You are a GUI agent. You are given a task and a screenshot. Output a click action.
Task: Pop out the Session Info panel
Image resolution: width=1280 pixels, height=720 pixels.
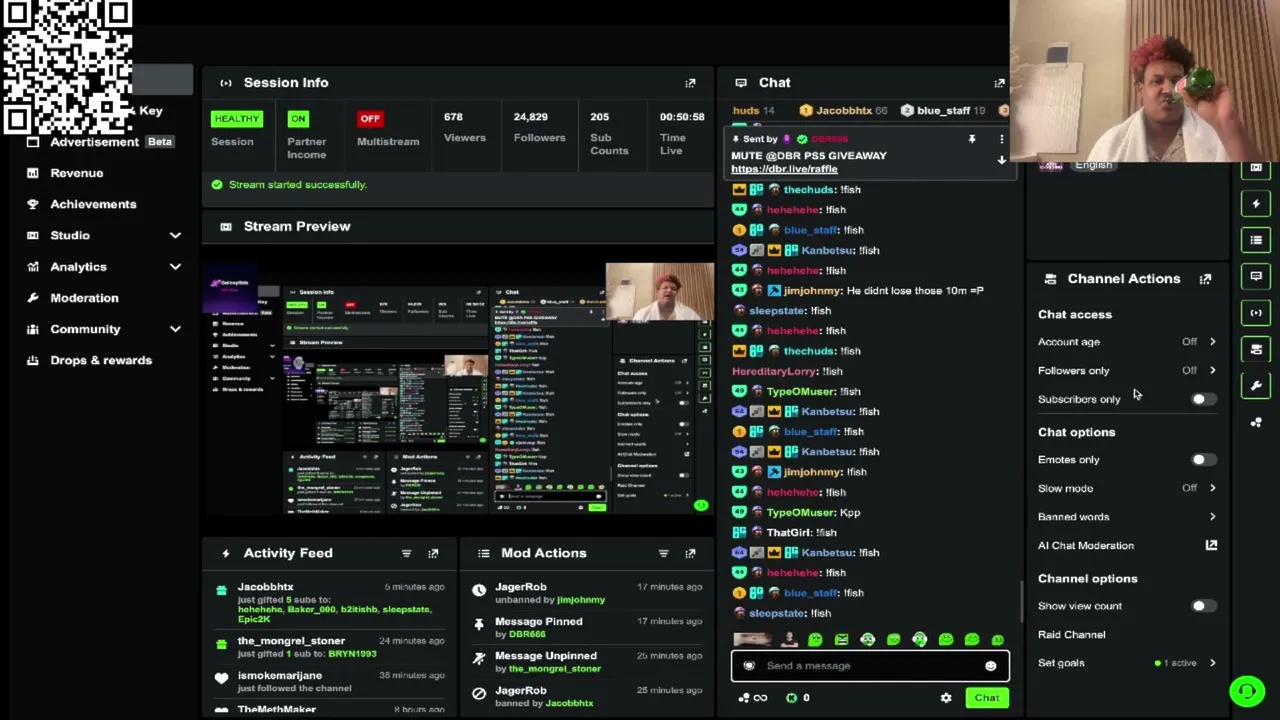690,83
